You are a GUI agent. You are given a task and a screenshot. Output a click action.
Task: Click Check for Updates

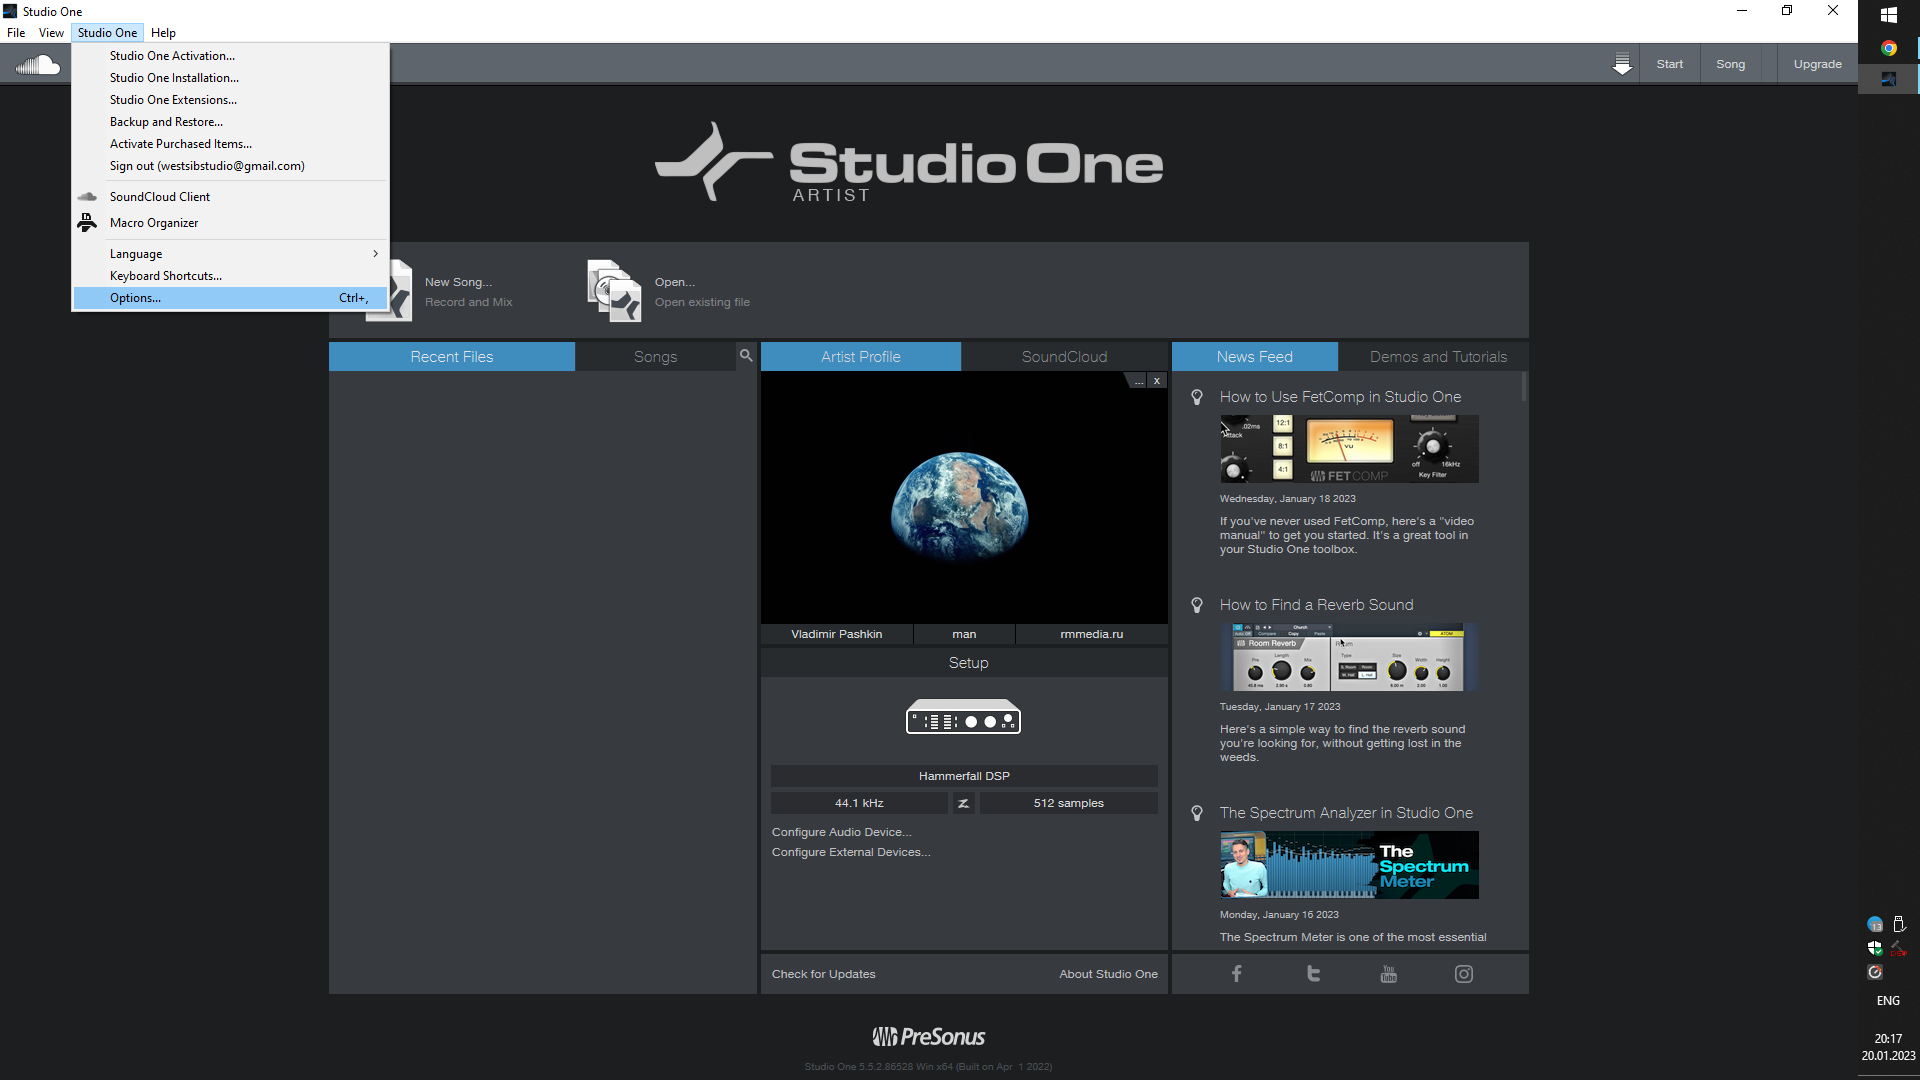[823, 974]
